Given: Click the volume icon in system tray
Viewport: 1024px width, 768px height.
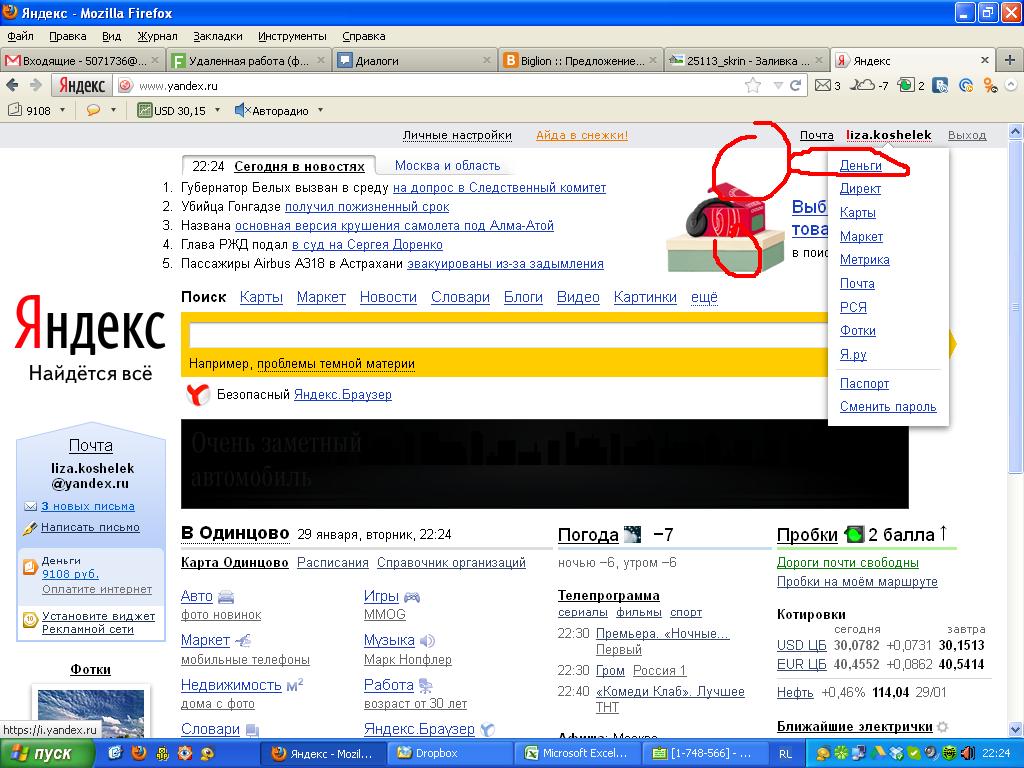Looking at the screenshot, I should (968, 753).
